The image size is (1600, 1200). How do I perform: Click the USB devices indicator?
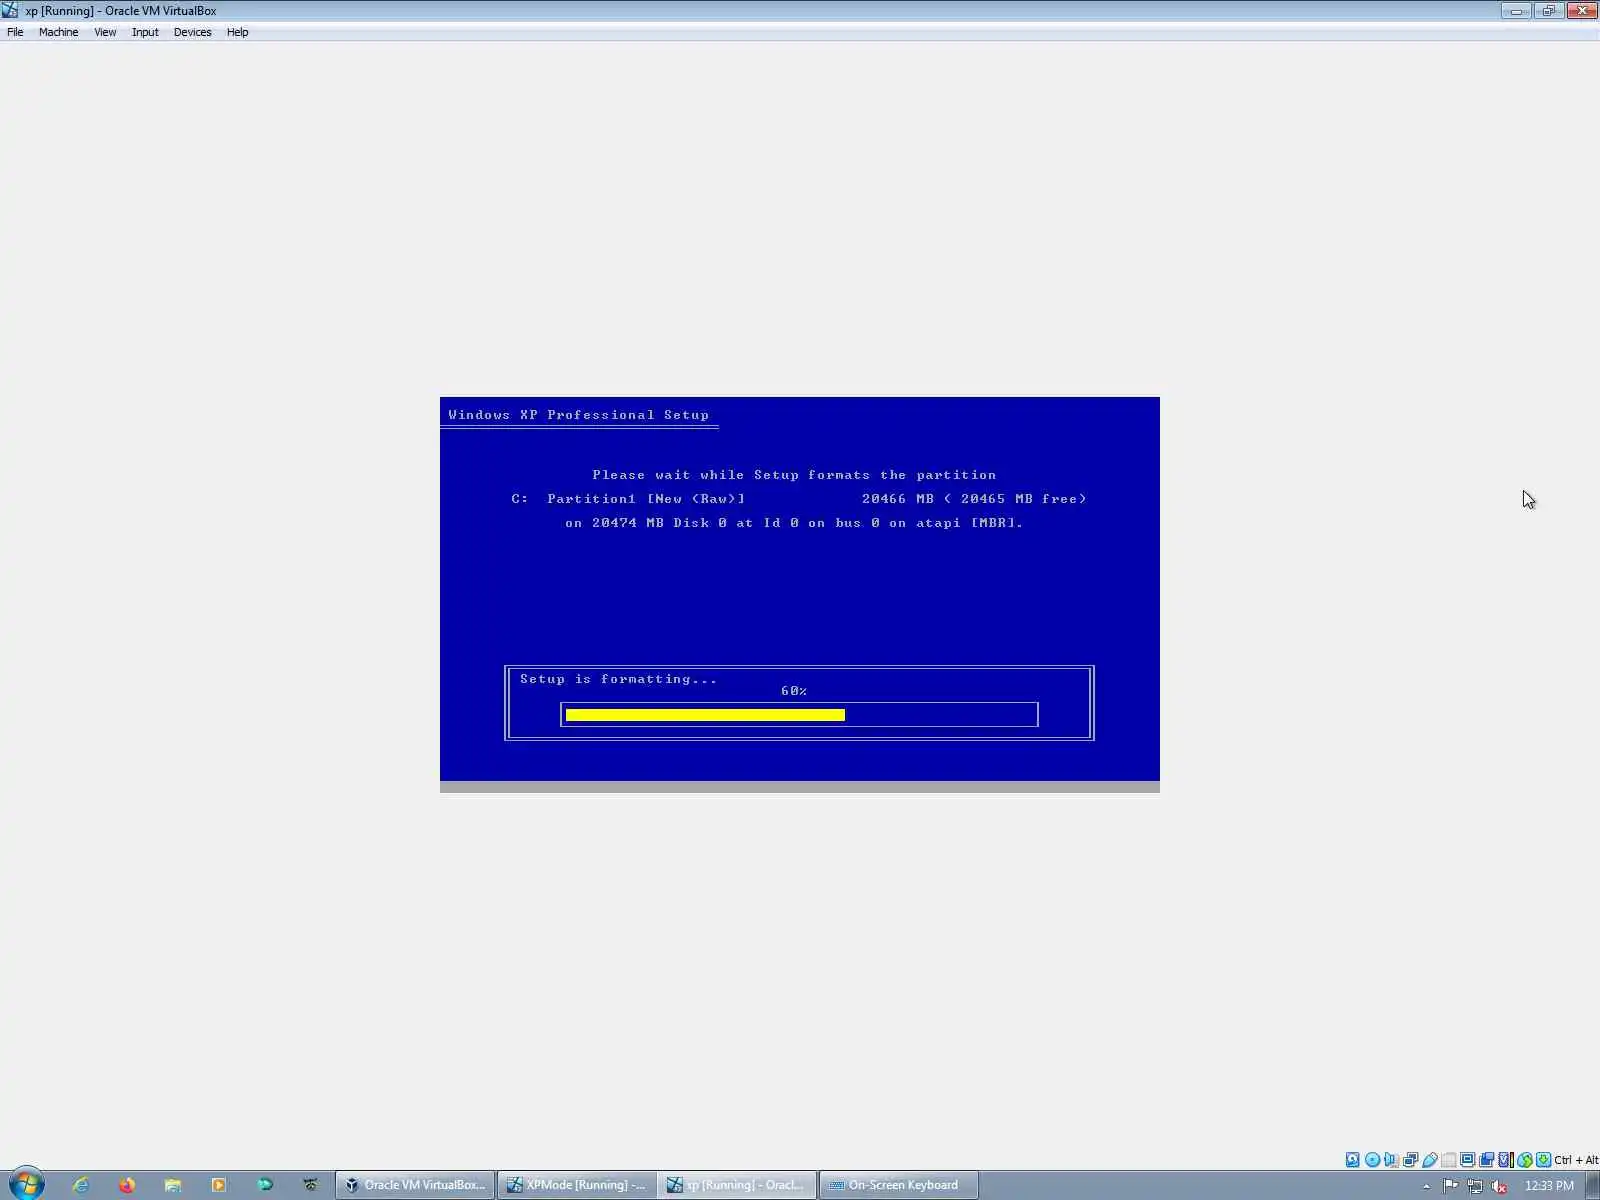point(1429,1160)
